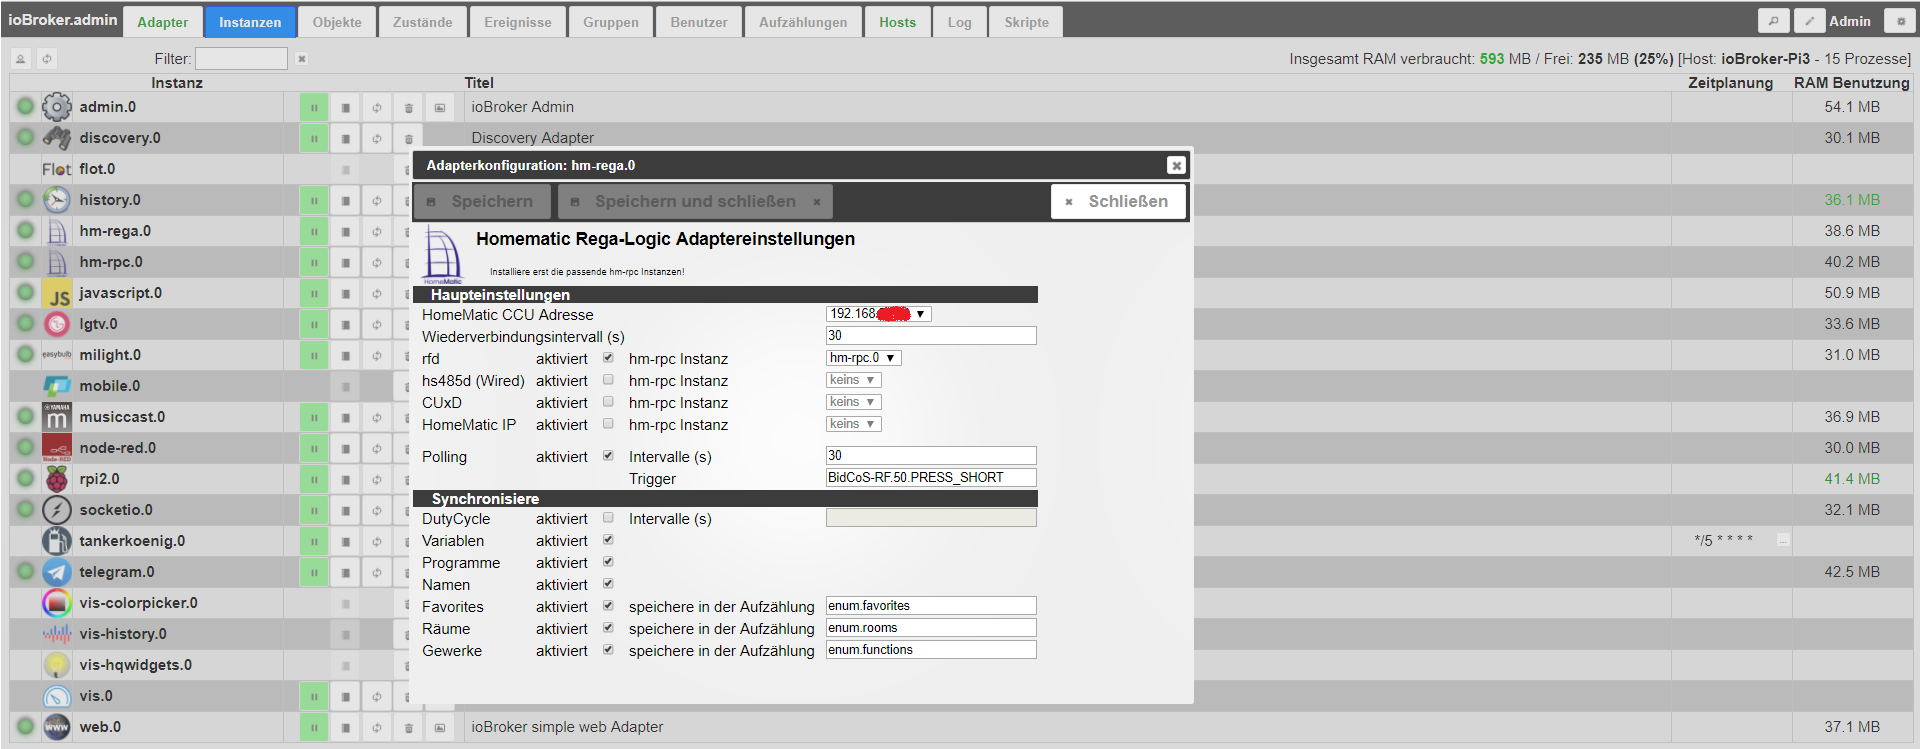Edit the polling Trigger field
Screen dimensions: 1920x749
(931, 478)
